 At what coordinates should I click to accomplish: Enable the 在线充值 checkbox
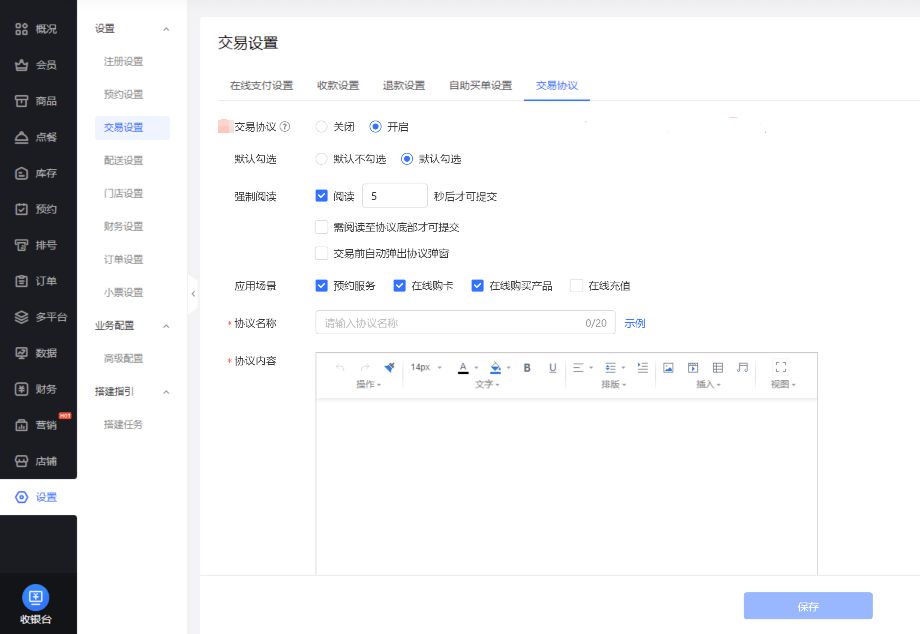coord(576,286)
